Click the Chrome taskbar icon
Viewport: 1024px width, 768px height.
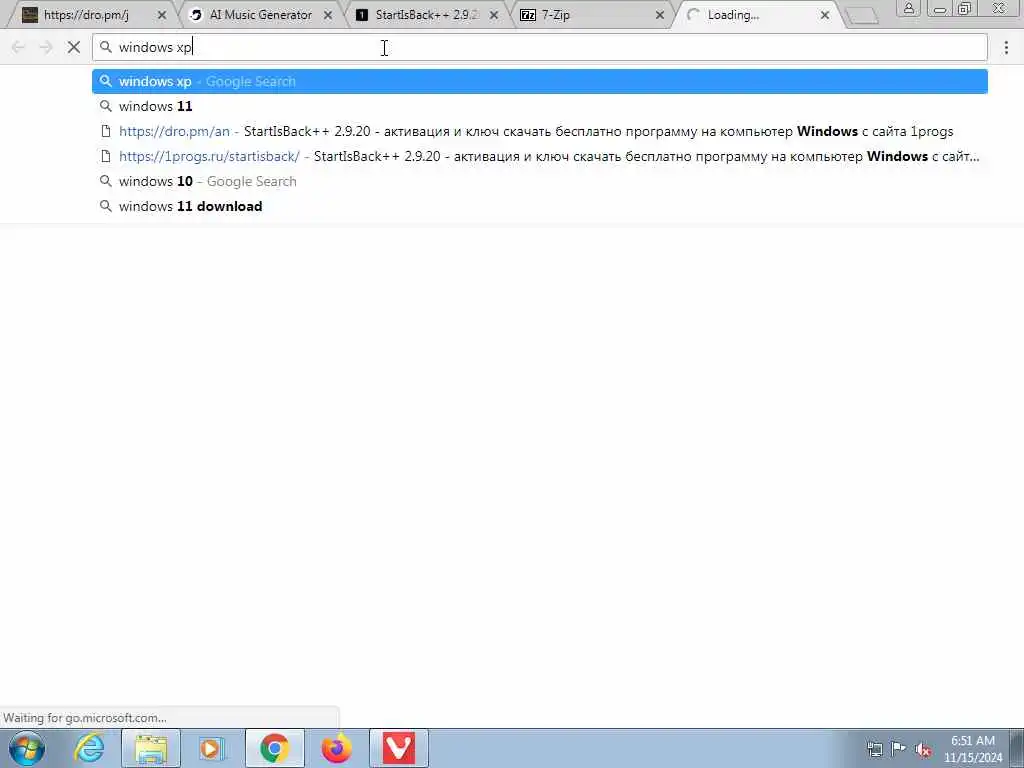point(274,748)
